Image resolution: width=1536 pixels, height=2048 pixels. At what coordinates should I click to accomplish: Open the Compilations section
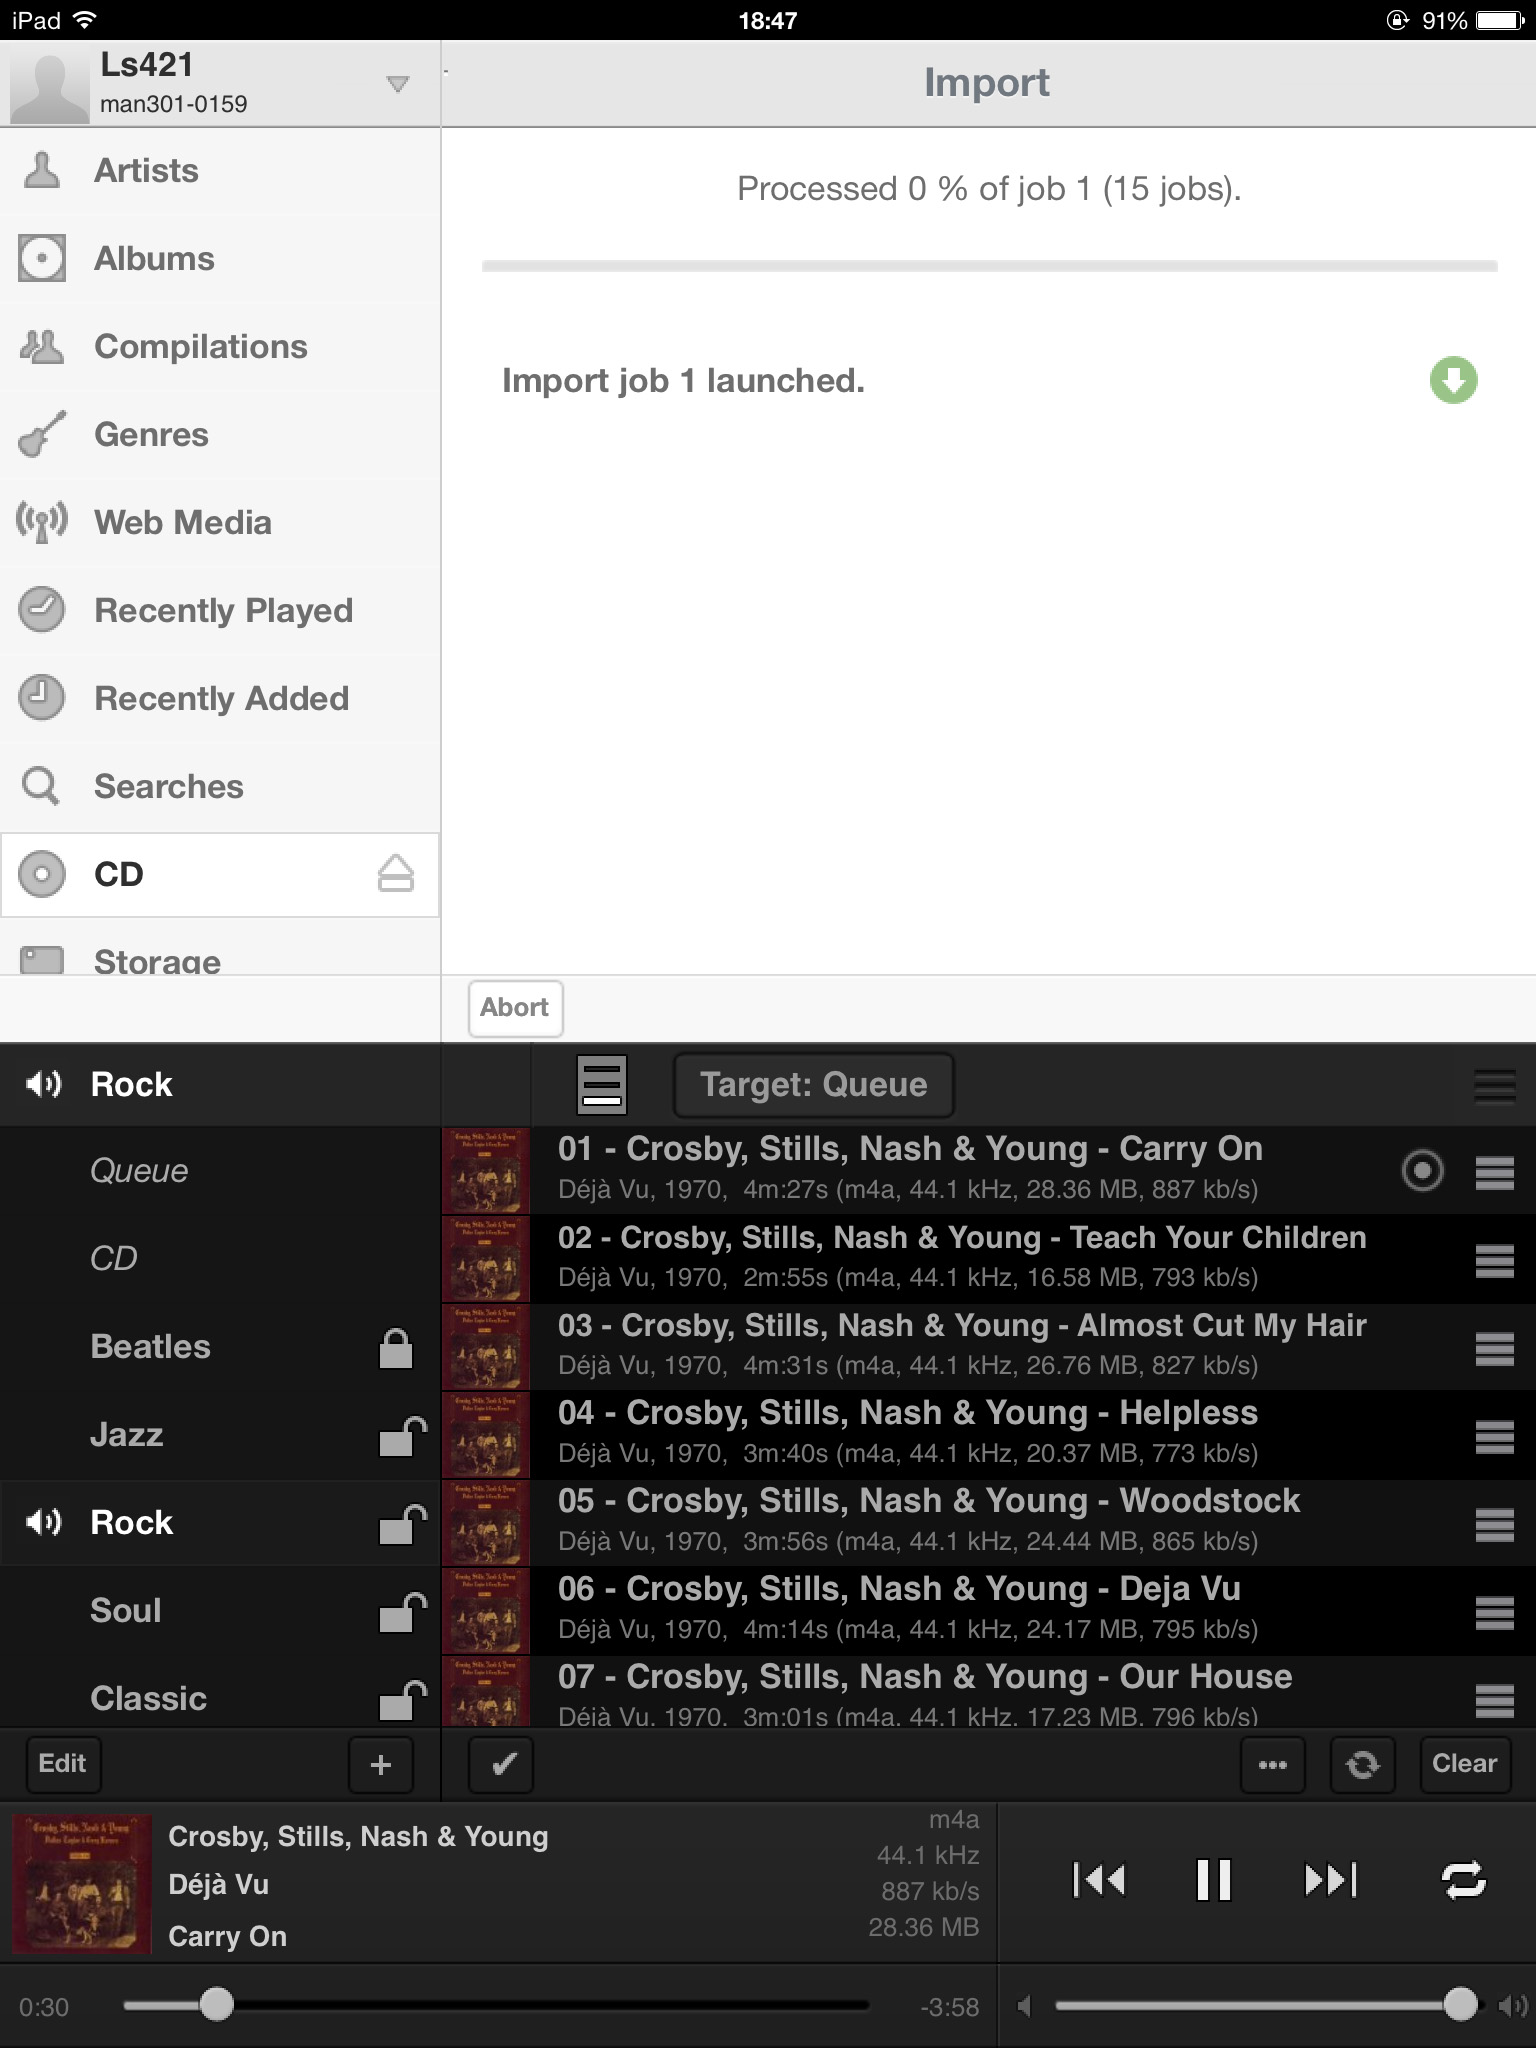coord(220,347)
